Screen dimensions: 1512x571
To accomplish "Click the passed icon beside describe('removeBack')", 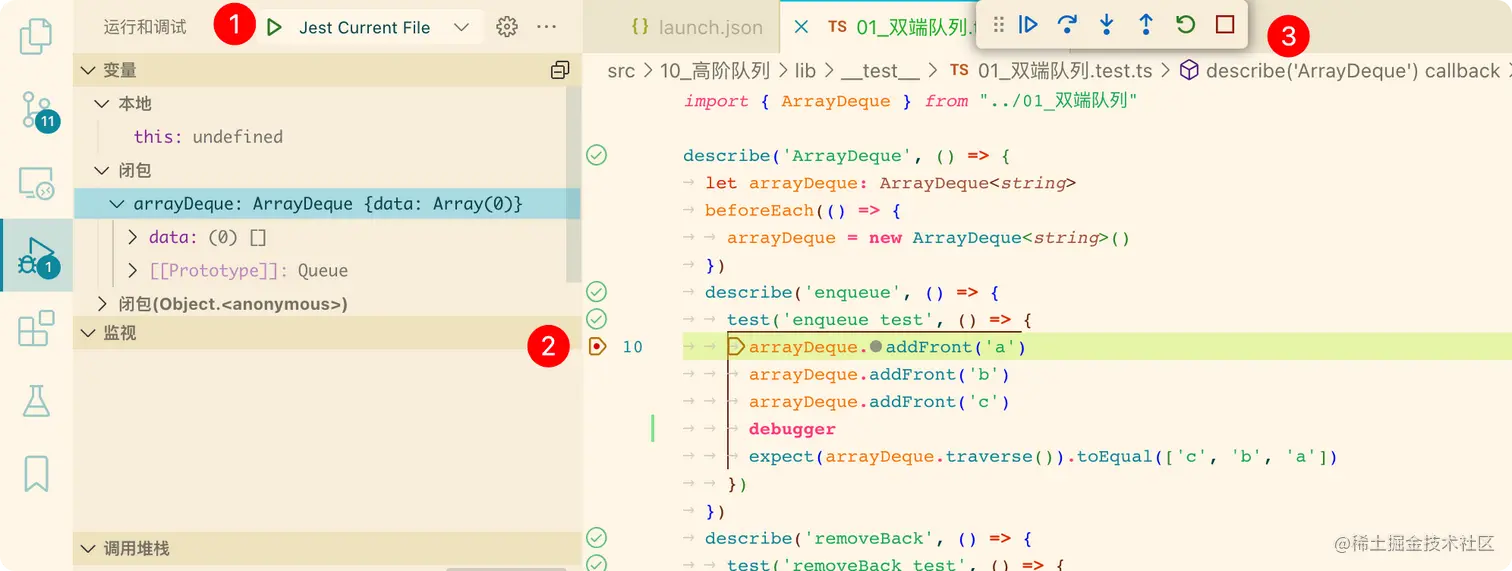I will pyautogui.click(x=597, y=538).
